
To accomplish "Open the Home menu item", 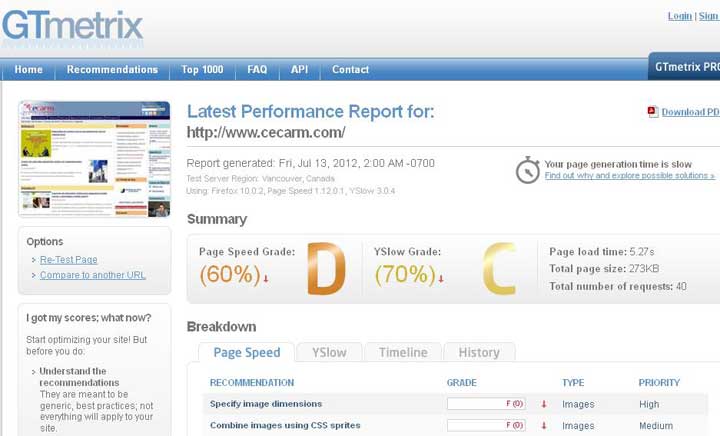I will 29,70.
